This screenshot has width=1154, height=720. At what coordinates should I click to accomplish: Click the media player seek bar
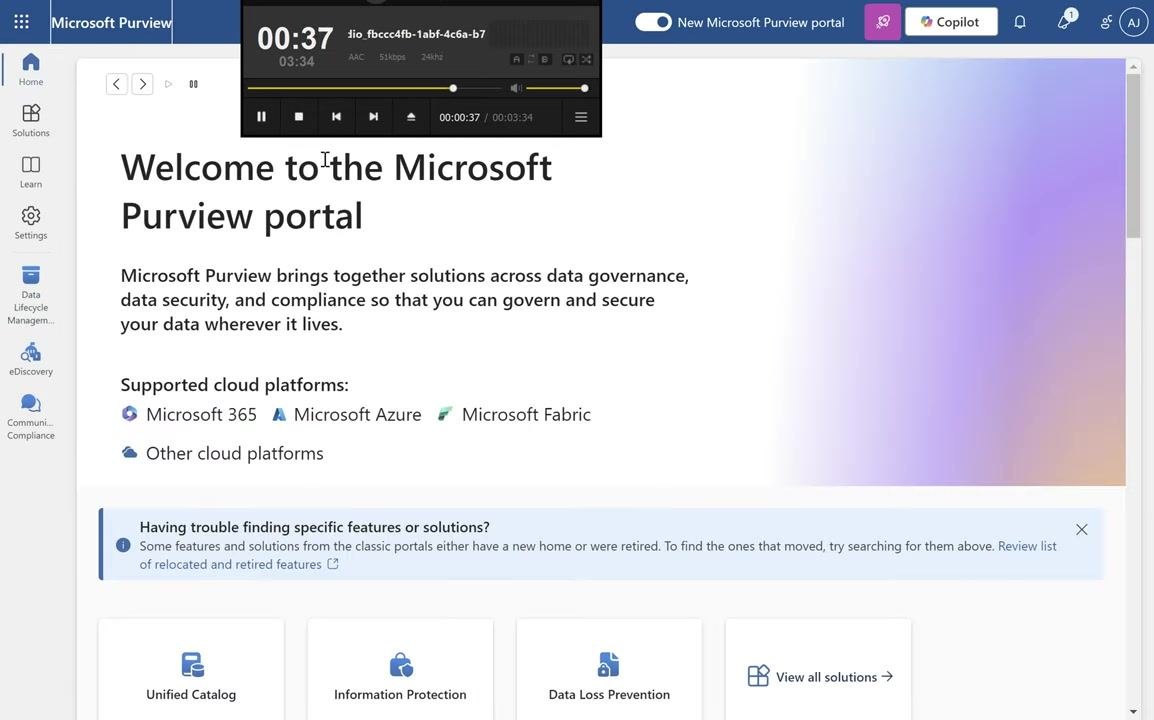375,88
